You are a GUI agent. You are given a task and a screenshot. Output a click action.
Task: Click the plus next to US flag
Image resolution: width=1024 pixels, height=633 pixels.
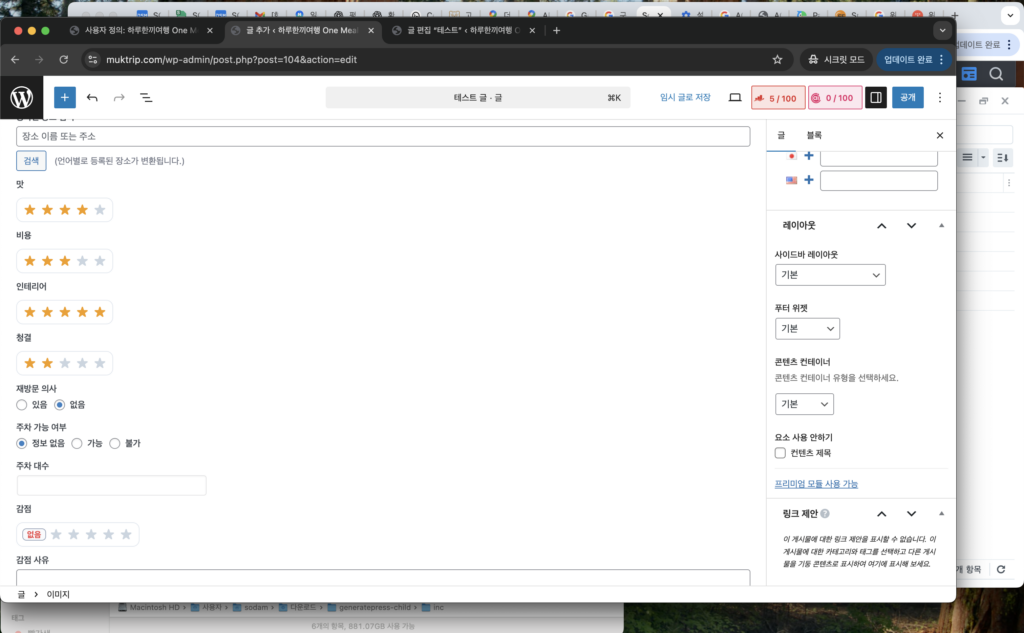click(809, 181)
